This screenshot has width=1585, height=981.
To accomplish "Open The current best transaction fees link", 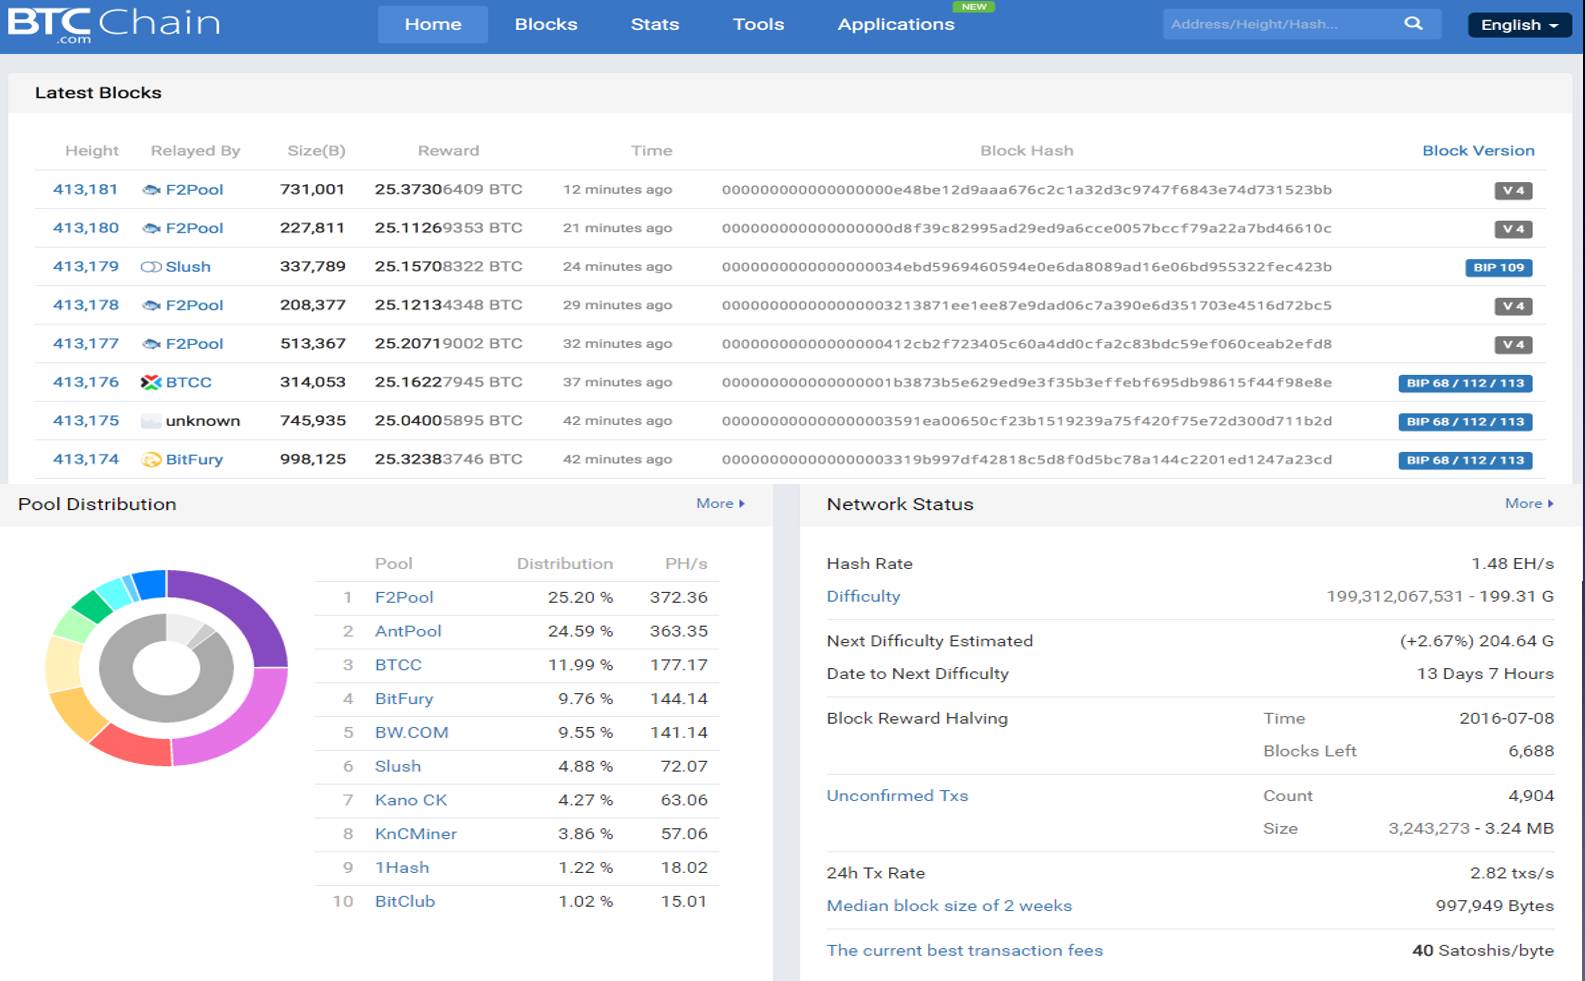I will pyautogui.click(x=964, y=950).
